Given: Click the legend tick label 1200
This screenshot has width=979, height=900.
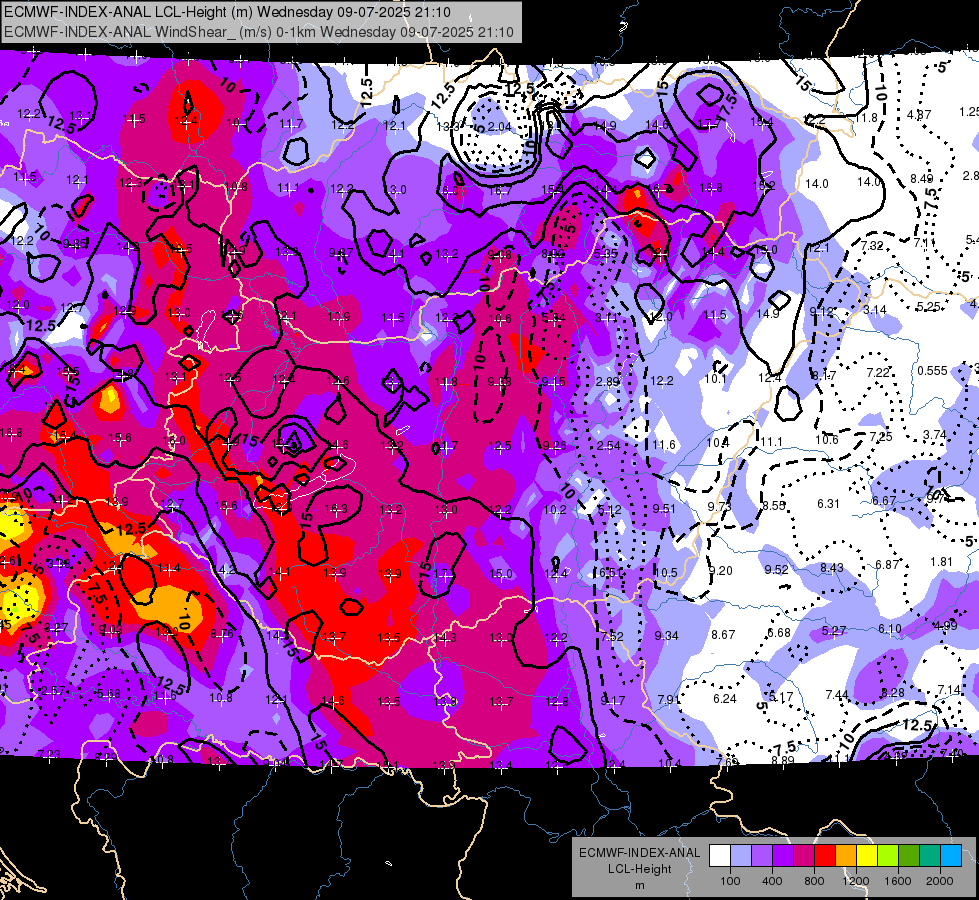Looking at the screenshot, I should [x=855, y=881].
